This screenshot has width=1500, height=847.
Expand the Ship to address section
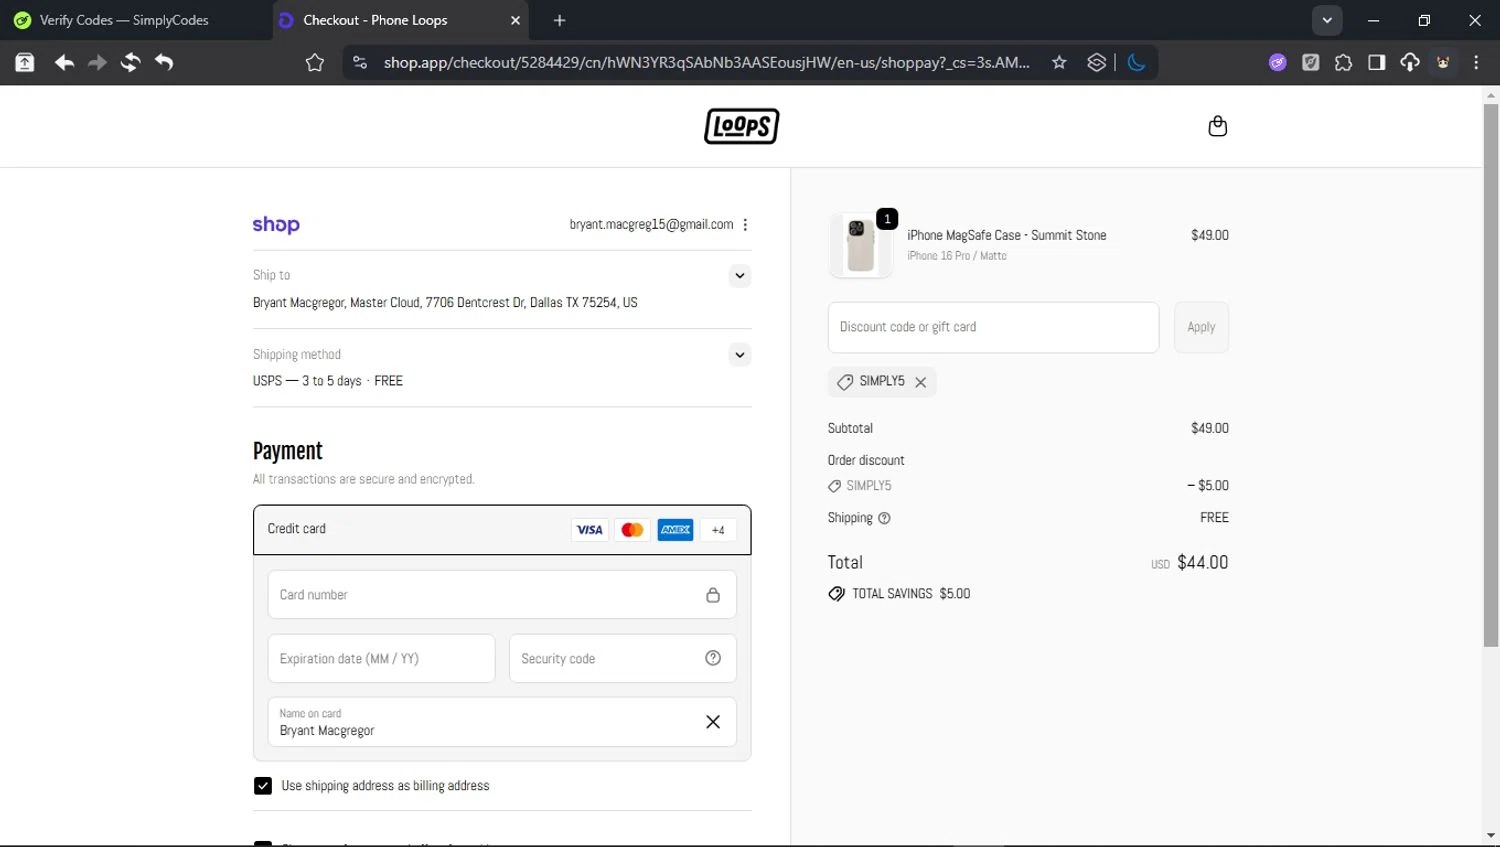739,275
